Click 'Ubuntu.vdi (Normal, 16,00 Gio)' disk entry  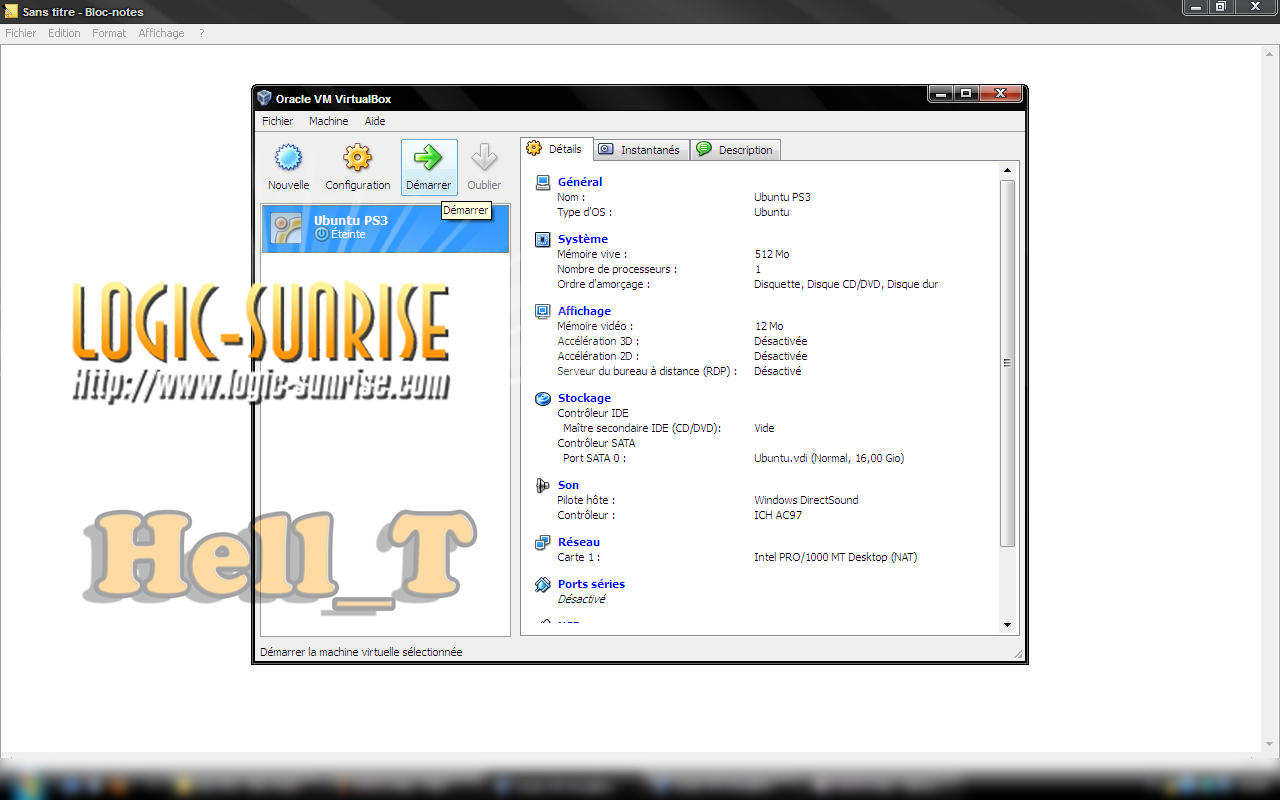pos(829,458)
